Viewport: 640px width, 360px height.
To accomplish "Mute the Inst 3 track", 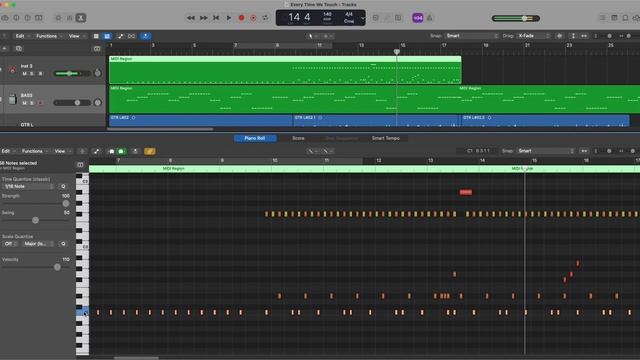I will pyautogui.click(x=24, y=73).
